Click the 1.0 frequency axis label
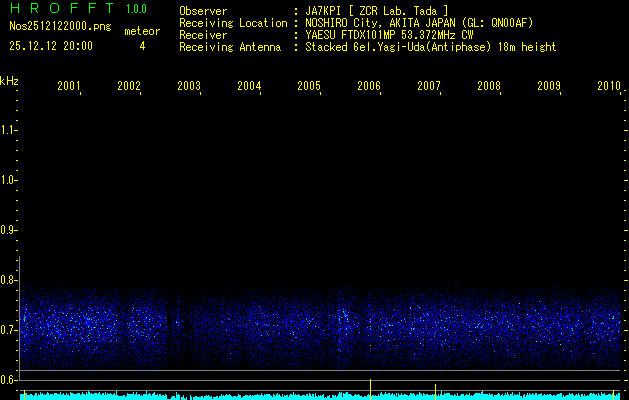 (9, 180)
